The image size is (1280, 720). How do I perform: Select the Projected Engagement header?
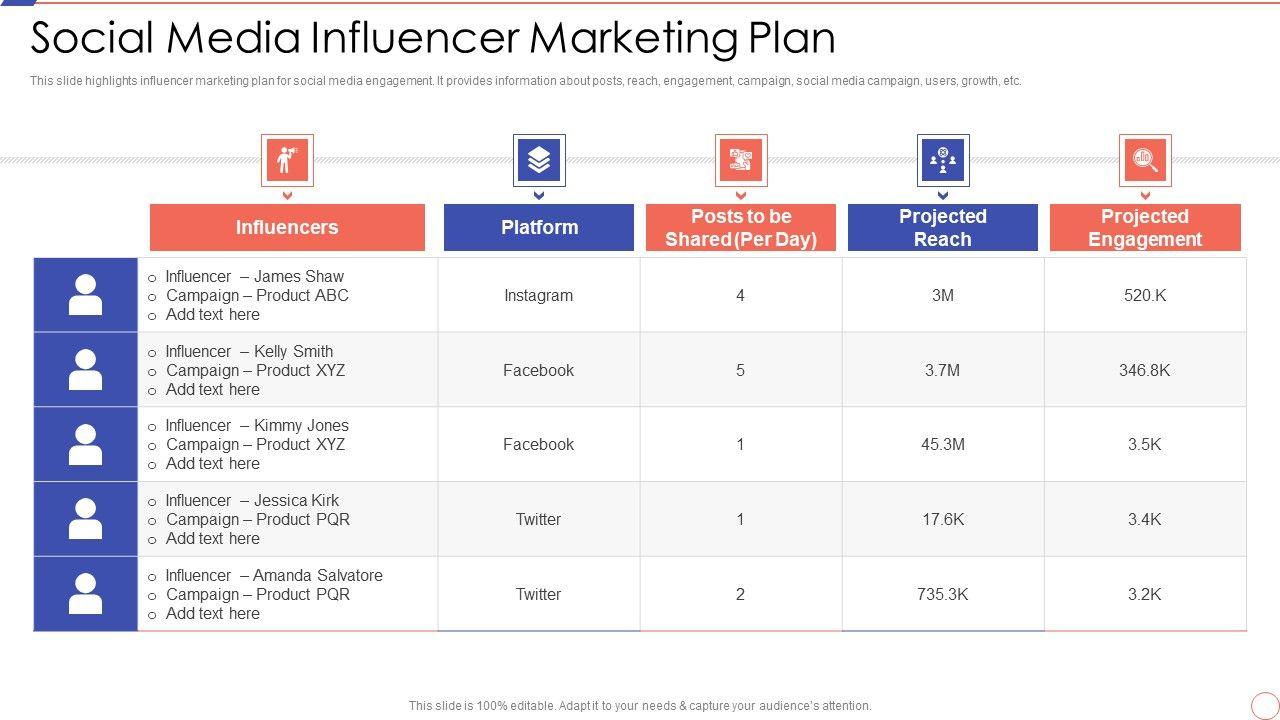[1145, 228]
